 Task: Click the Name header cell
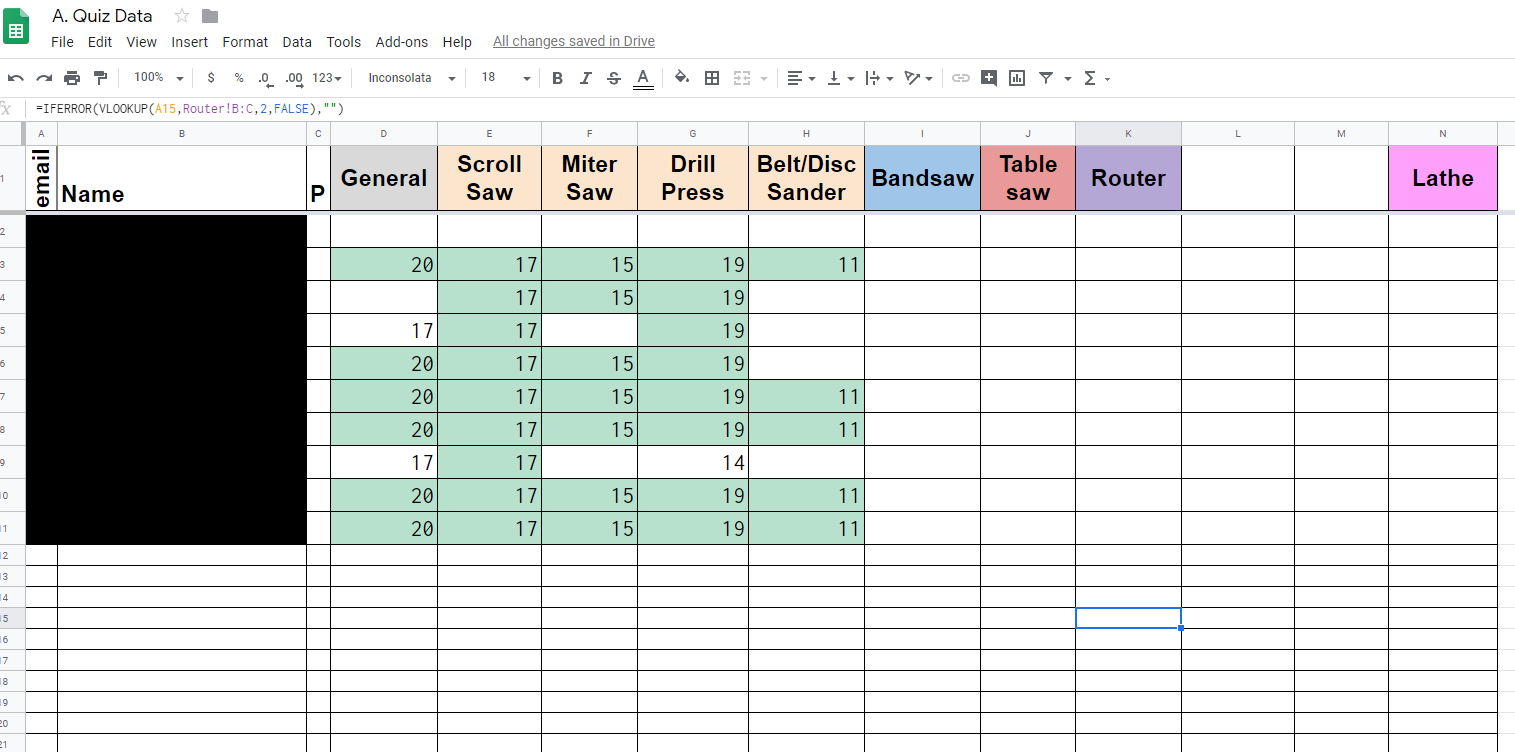pyautogui.click(x=182, y=178)
